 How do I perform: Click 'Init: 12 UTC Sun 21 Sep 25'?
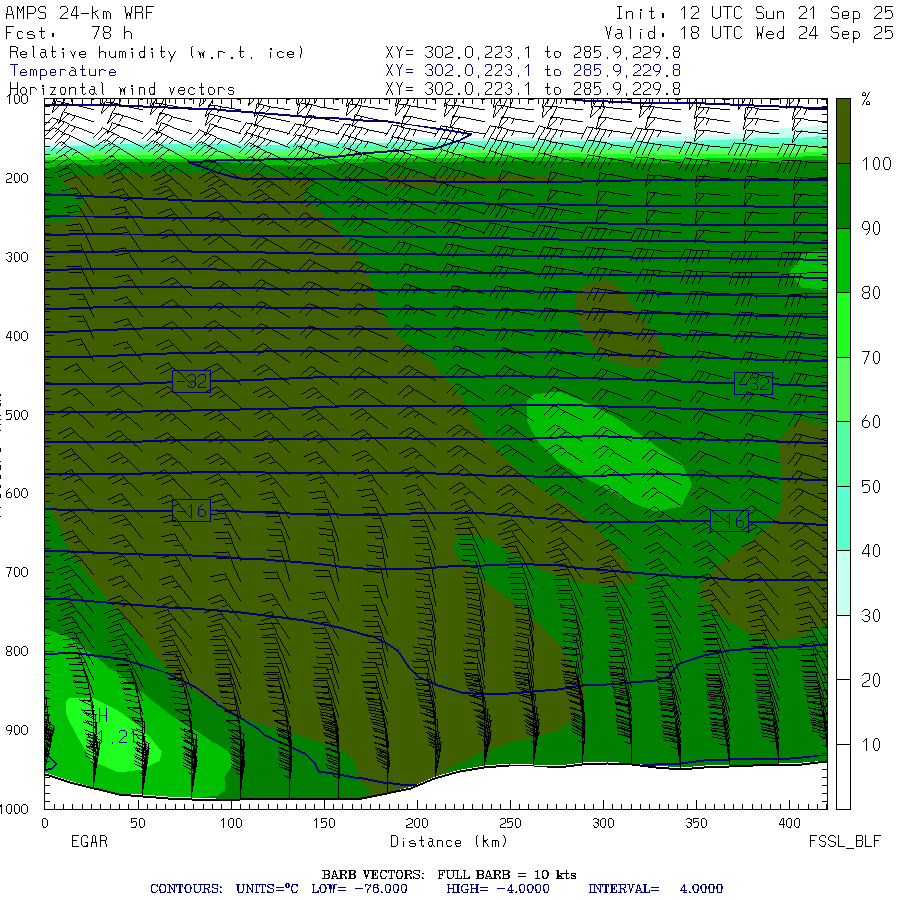754,13
